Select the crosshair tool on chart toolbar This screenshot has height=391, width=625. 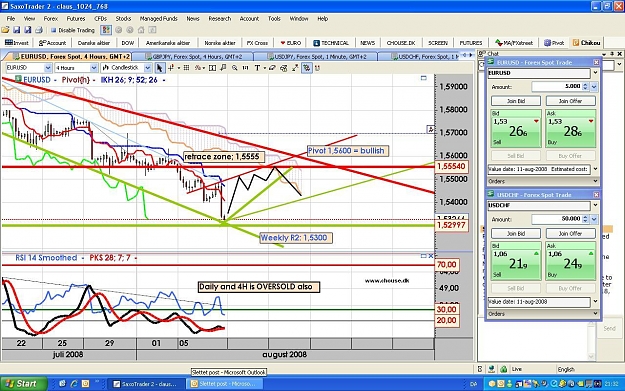171,68
